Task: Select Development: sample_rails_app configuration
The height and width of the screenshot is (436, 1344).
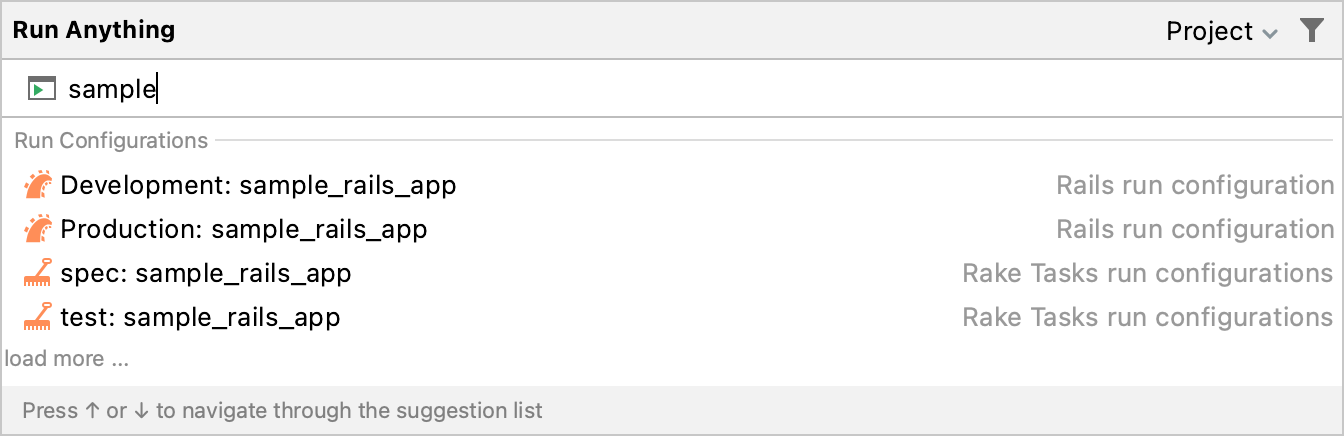Action: pyautogui.click(x=258, y=186)
